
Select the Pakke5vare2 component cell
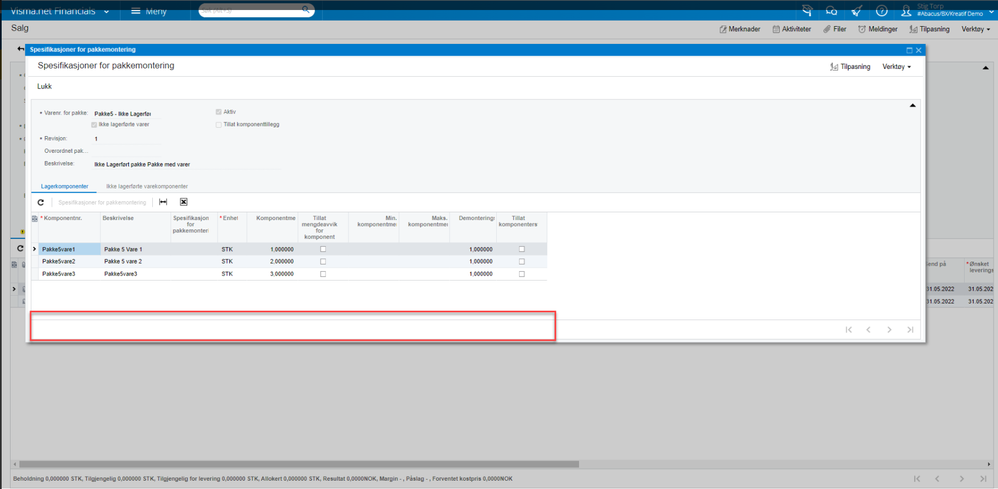[69, 262]
